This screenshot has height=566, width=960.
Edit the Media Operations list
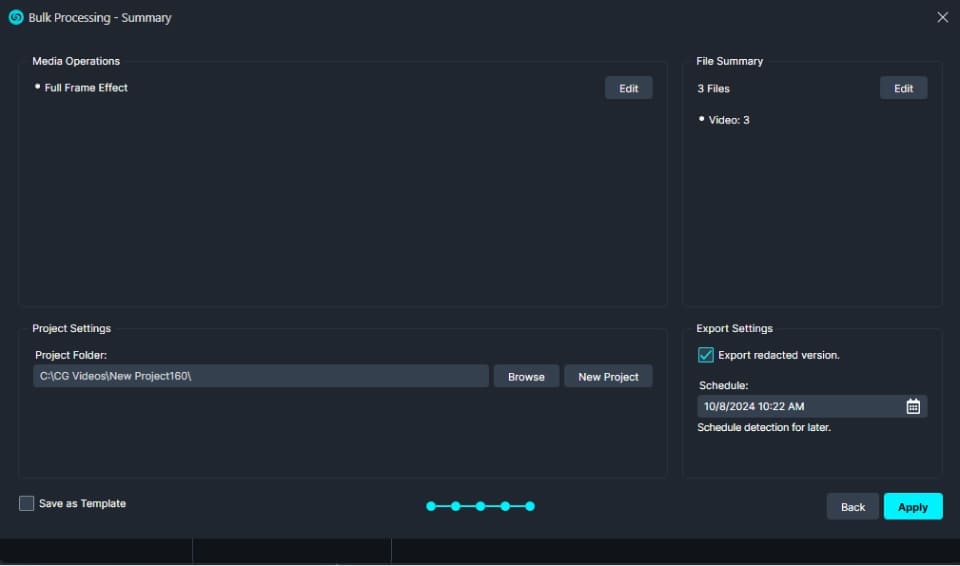[x=628, y=88]
